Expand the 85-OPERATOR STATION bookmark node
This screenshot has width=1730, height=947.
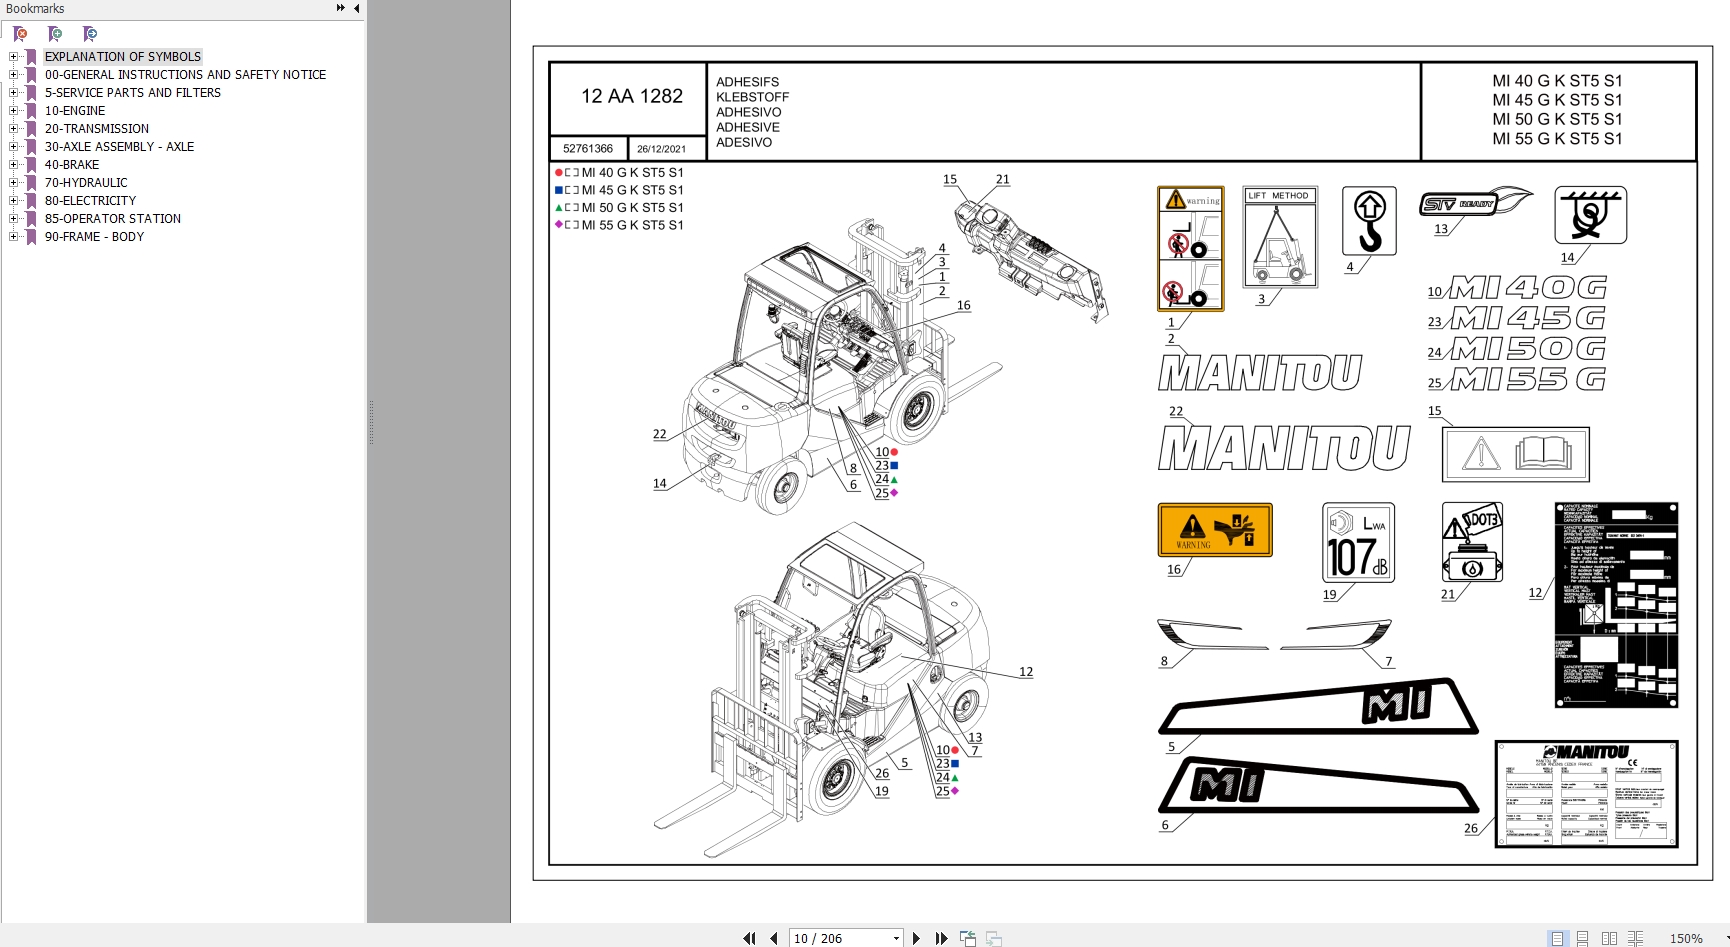point(13,219)
